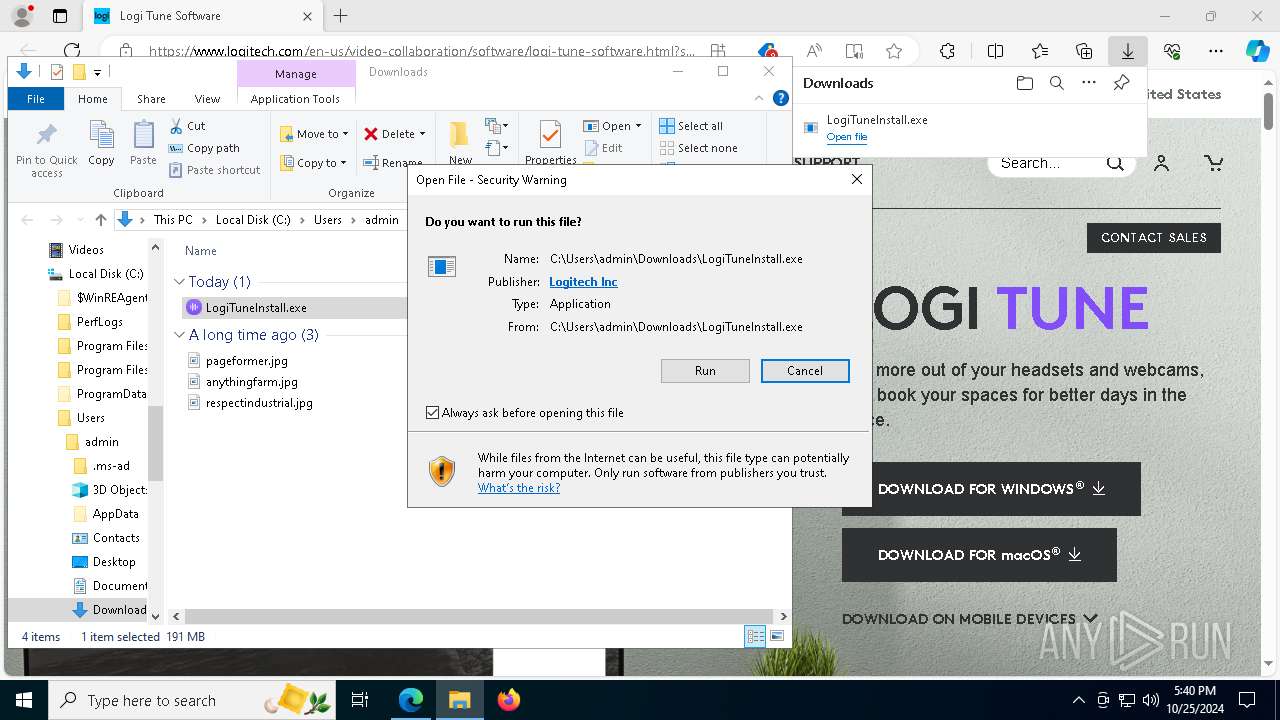Click the Edge Extensions puzzle icon

click(947, 51)
